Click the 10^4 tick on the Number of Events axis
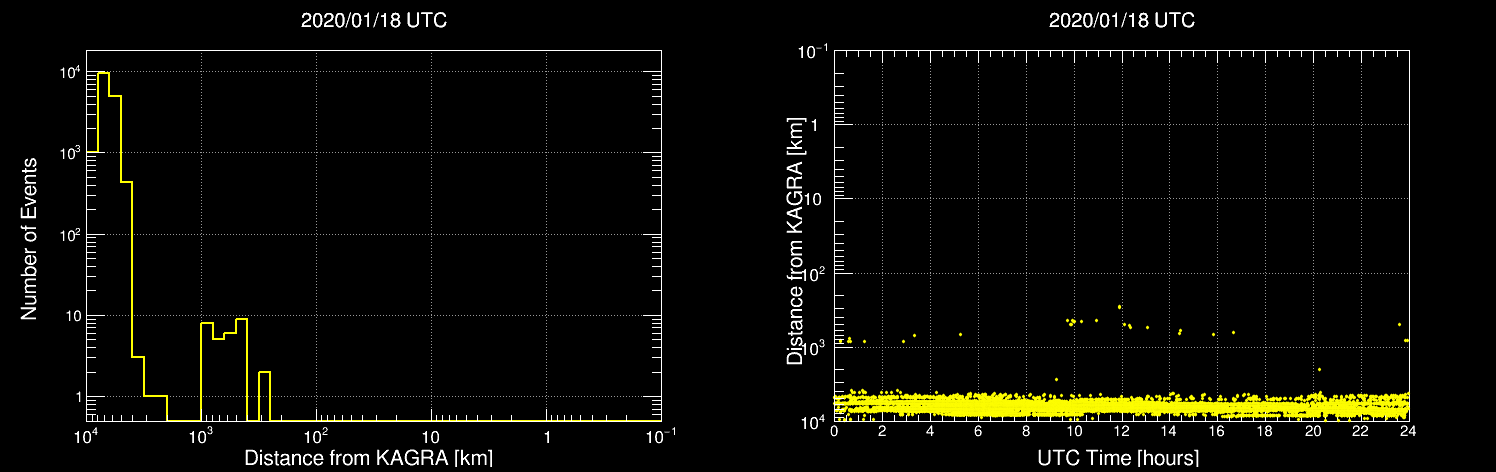This screenshot has width=1496, height=472. pyautogui.click(x=69, y=71)
